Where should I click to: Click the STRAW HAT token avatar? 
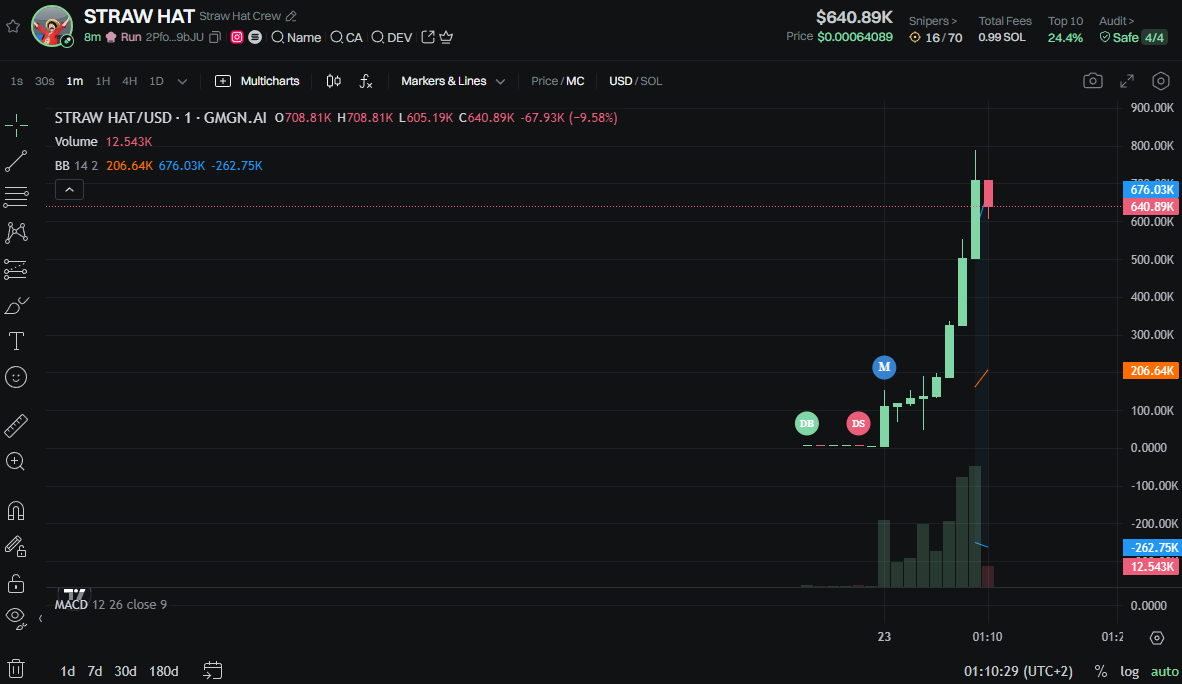coord(52,26)
